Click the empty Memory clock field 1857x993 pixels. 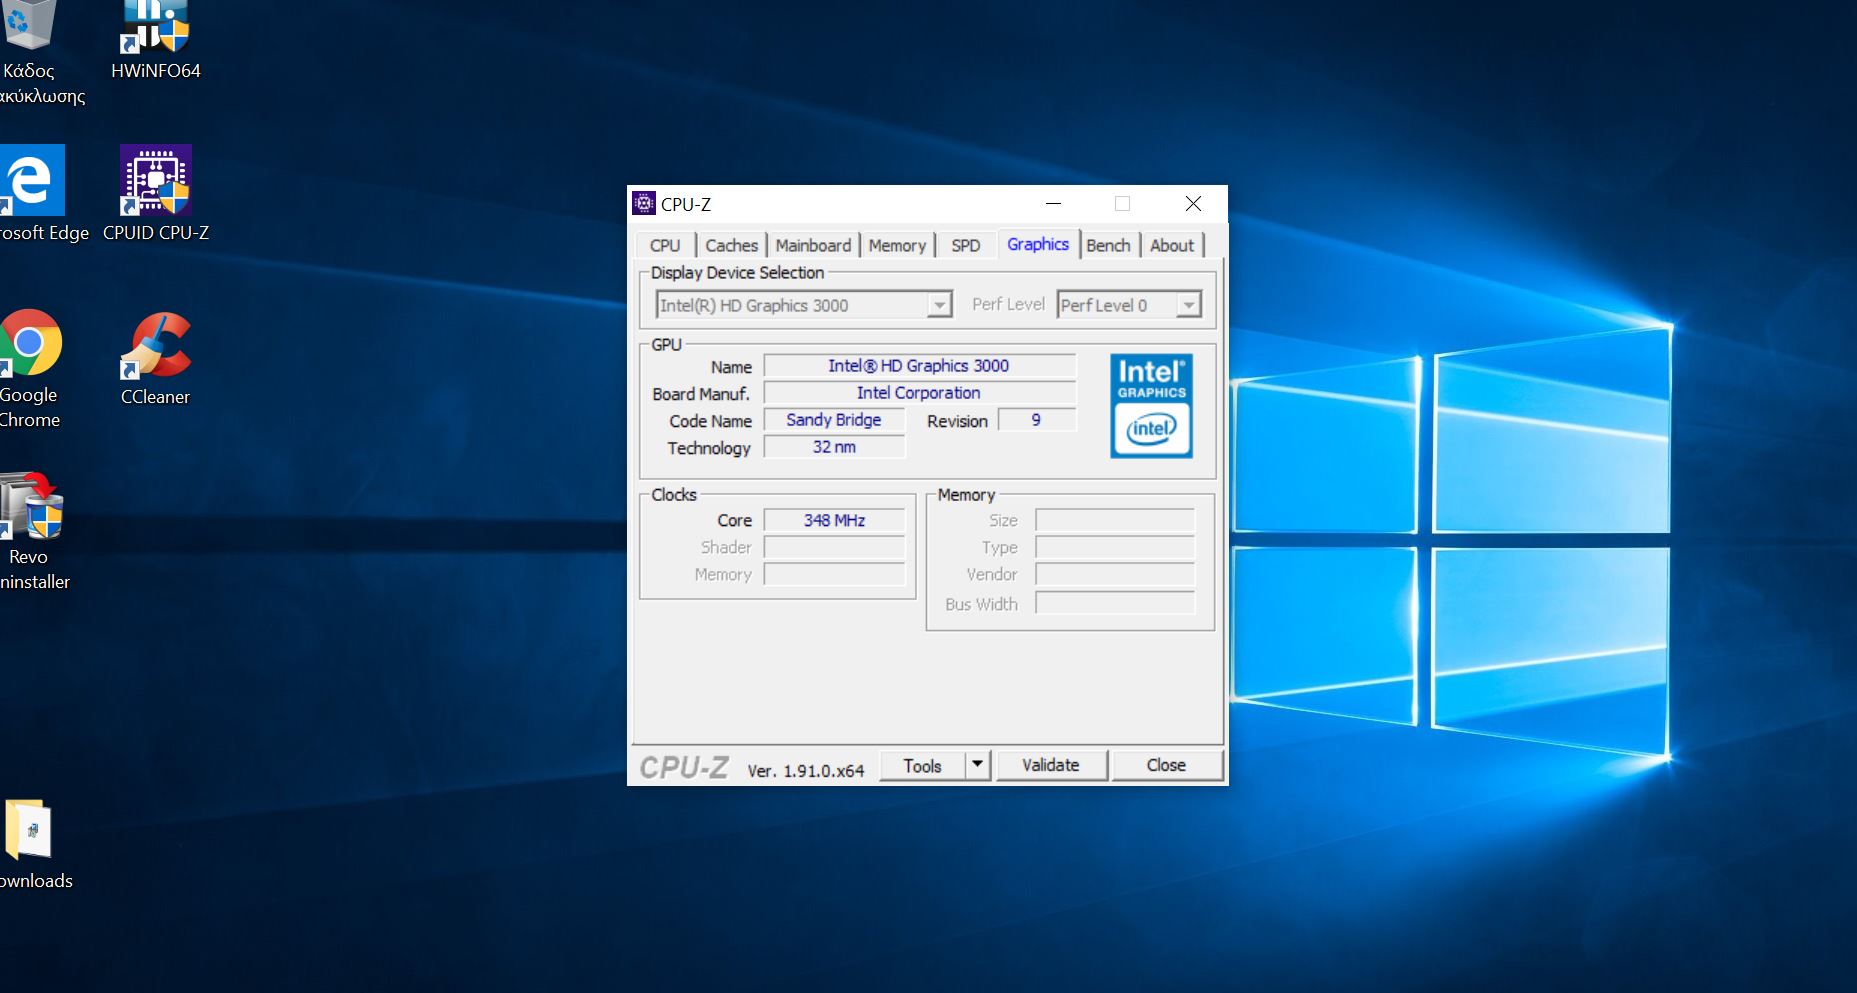pyautogui.click(x=834, y=574)
